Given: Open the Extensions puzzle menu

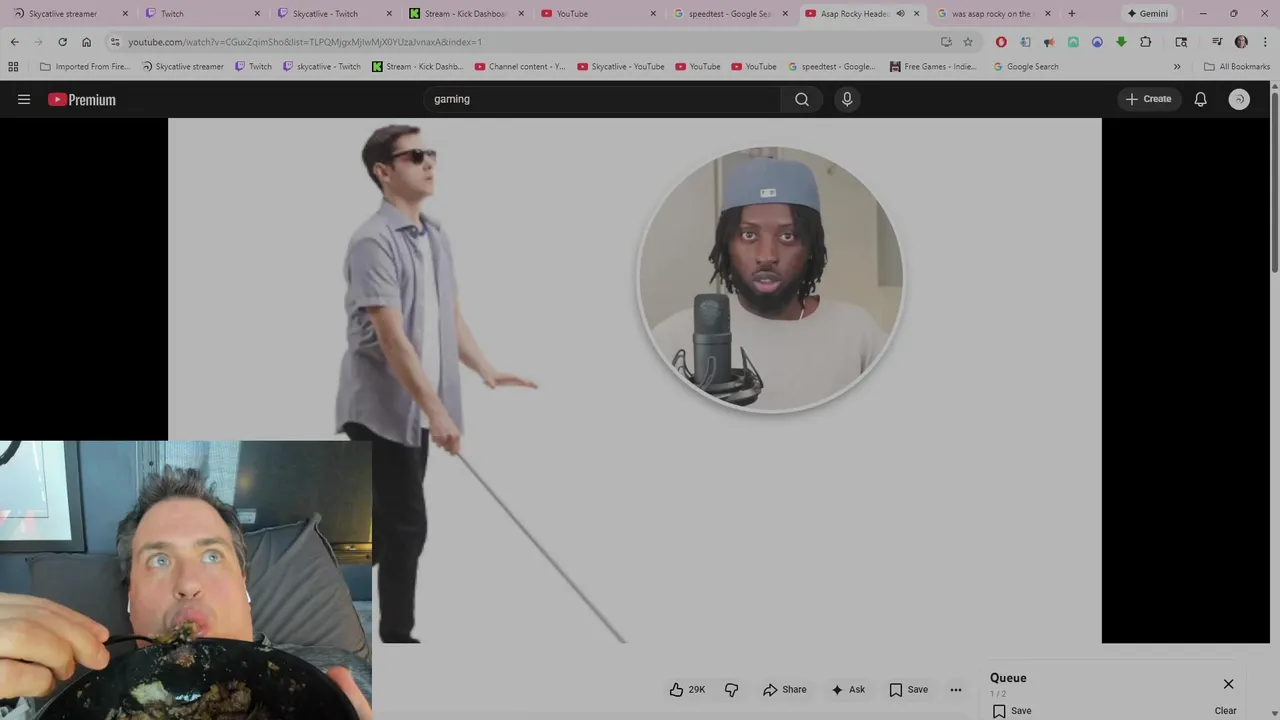Looking at the screenshot, I should click(x=1146, y=42).
